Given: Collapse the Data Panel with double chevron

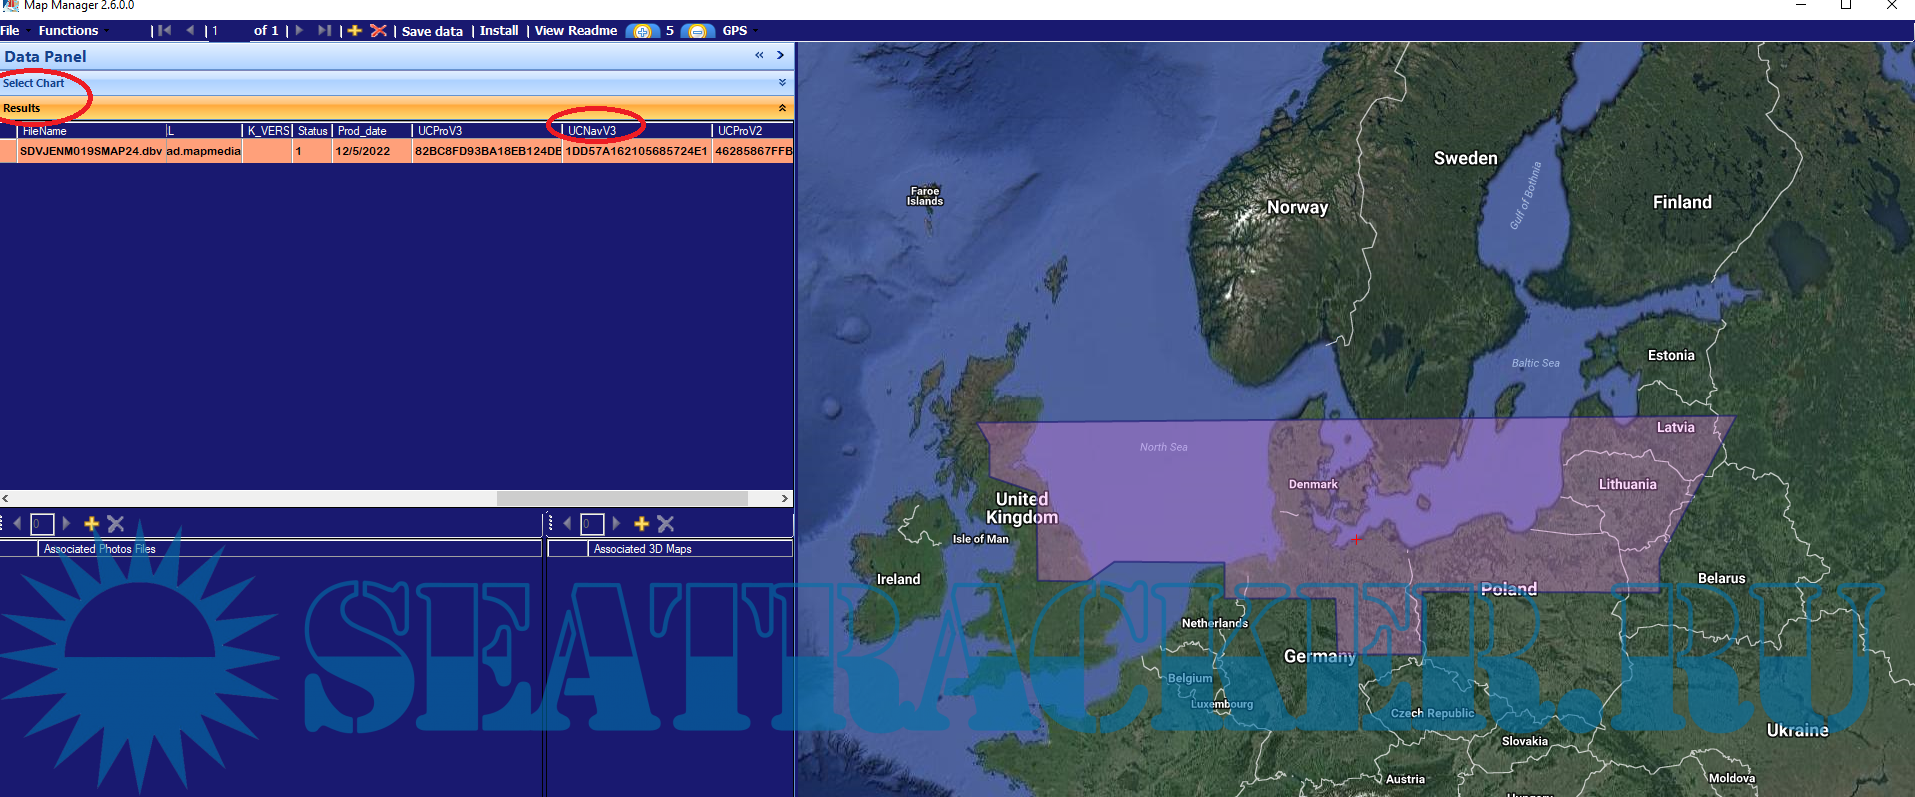Looking at the screenshot, I should coord(760,56).
